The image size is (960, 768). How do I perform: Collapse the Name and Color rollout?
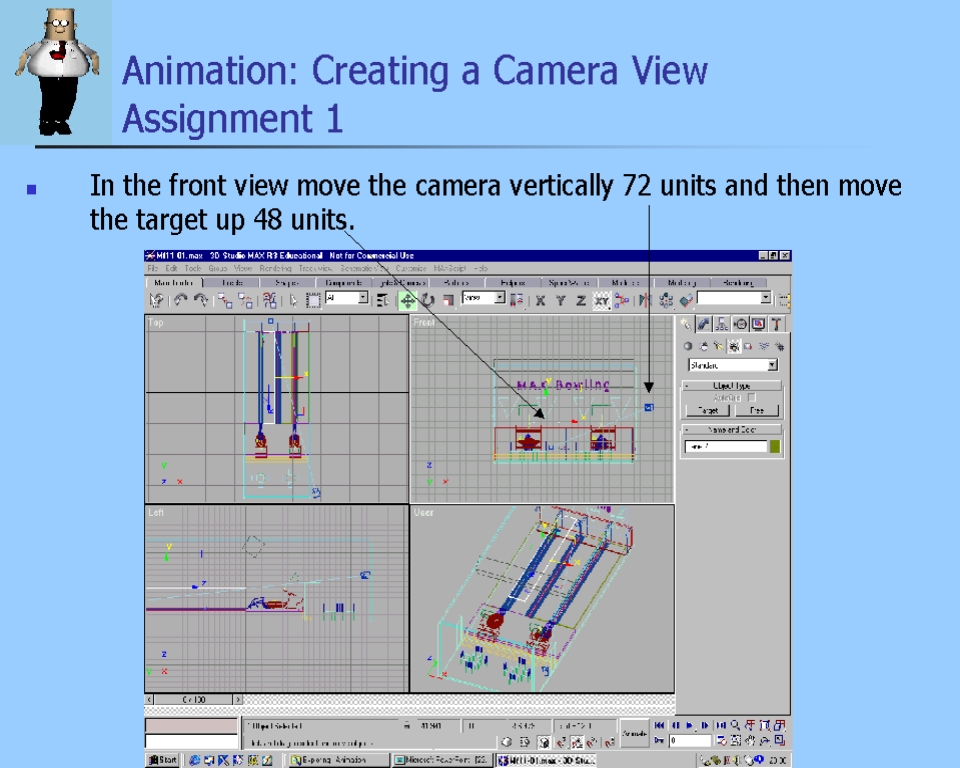pos(732,430)
